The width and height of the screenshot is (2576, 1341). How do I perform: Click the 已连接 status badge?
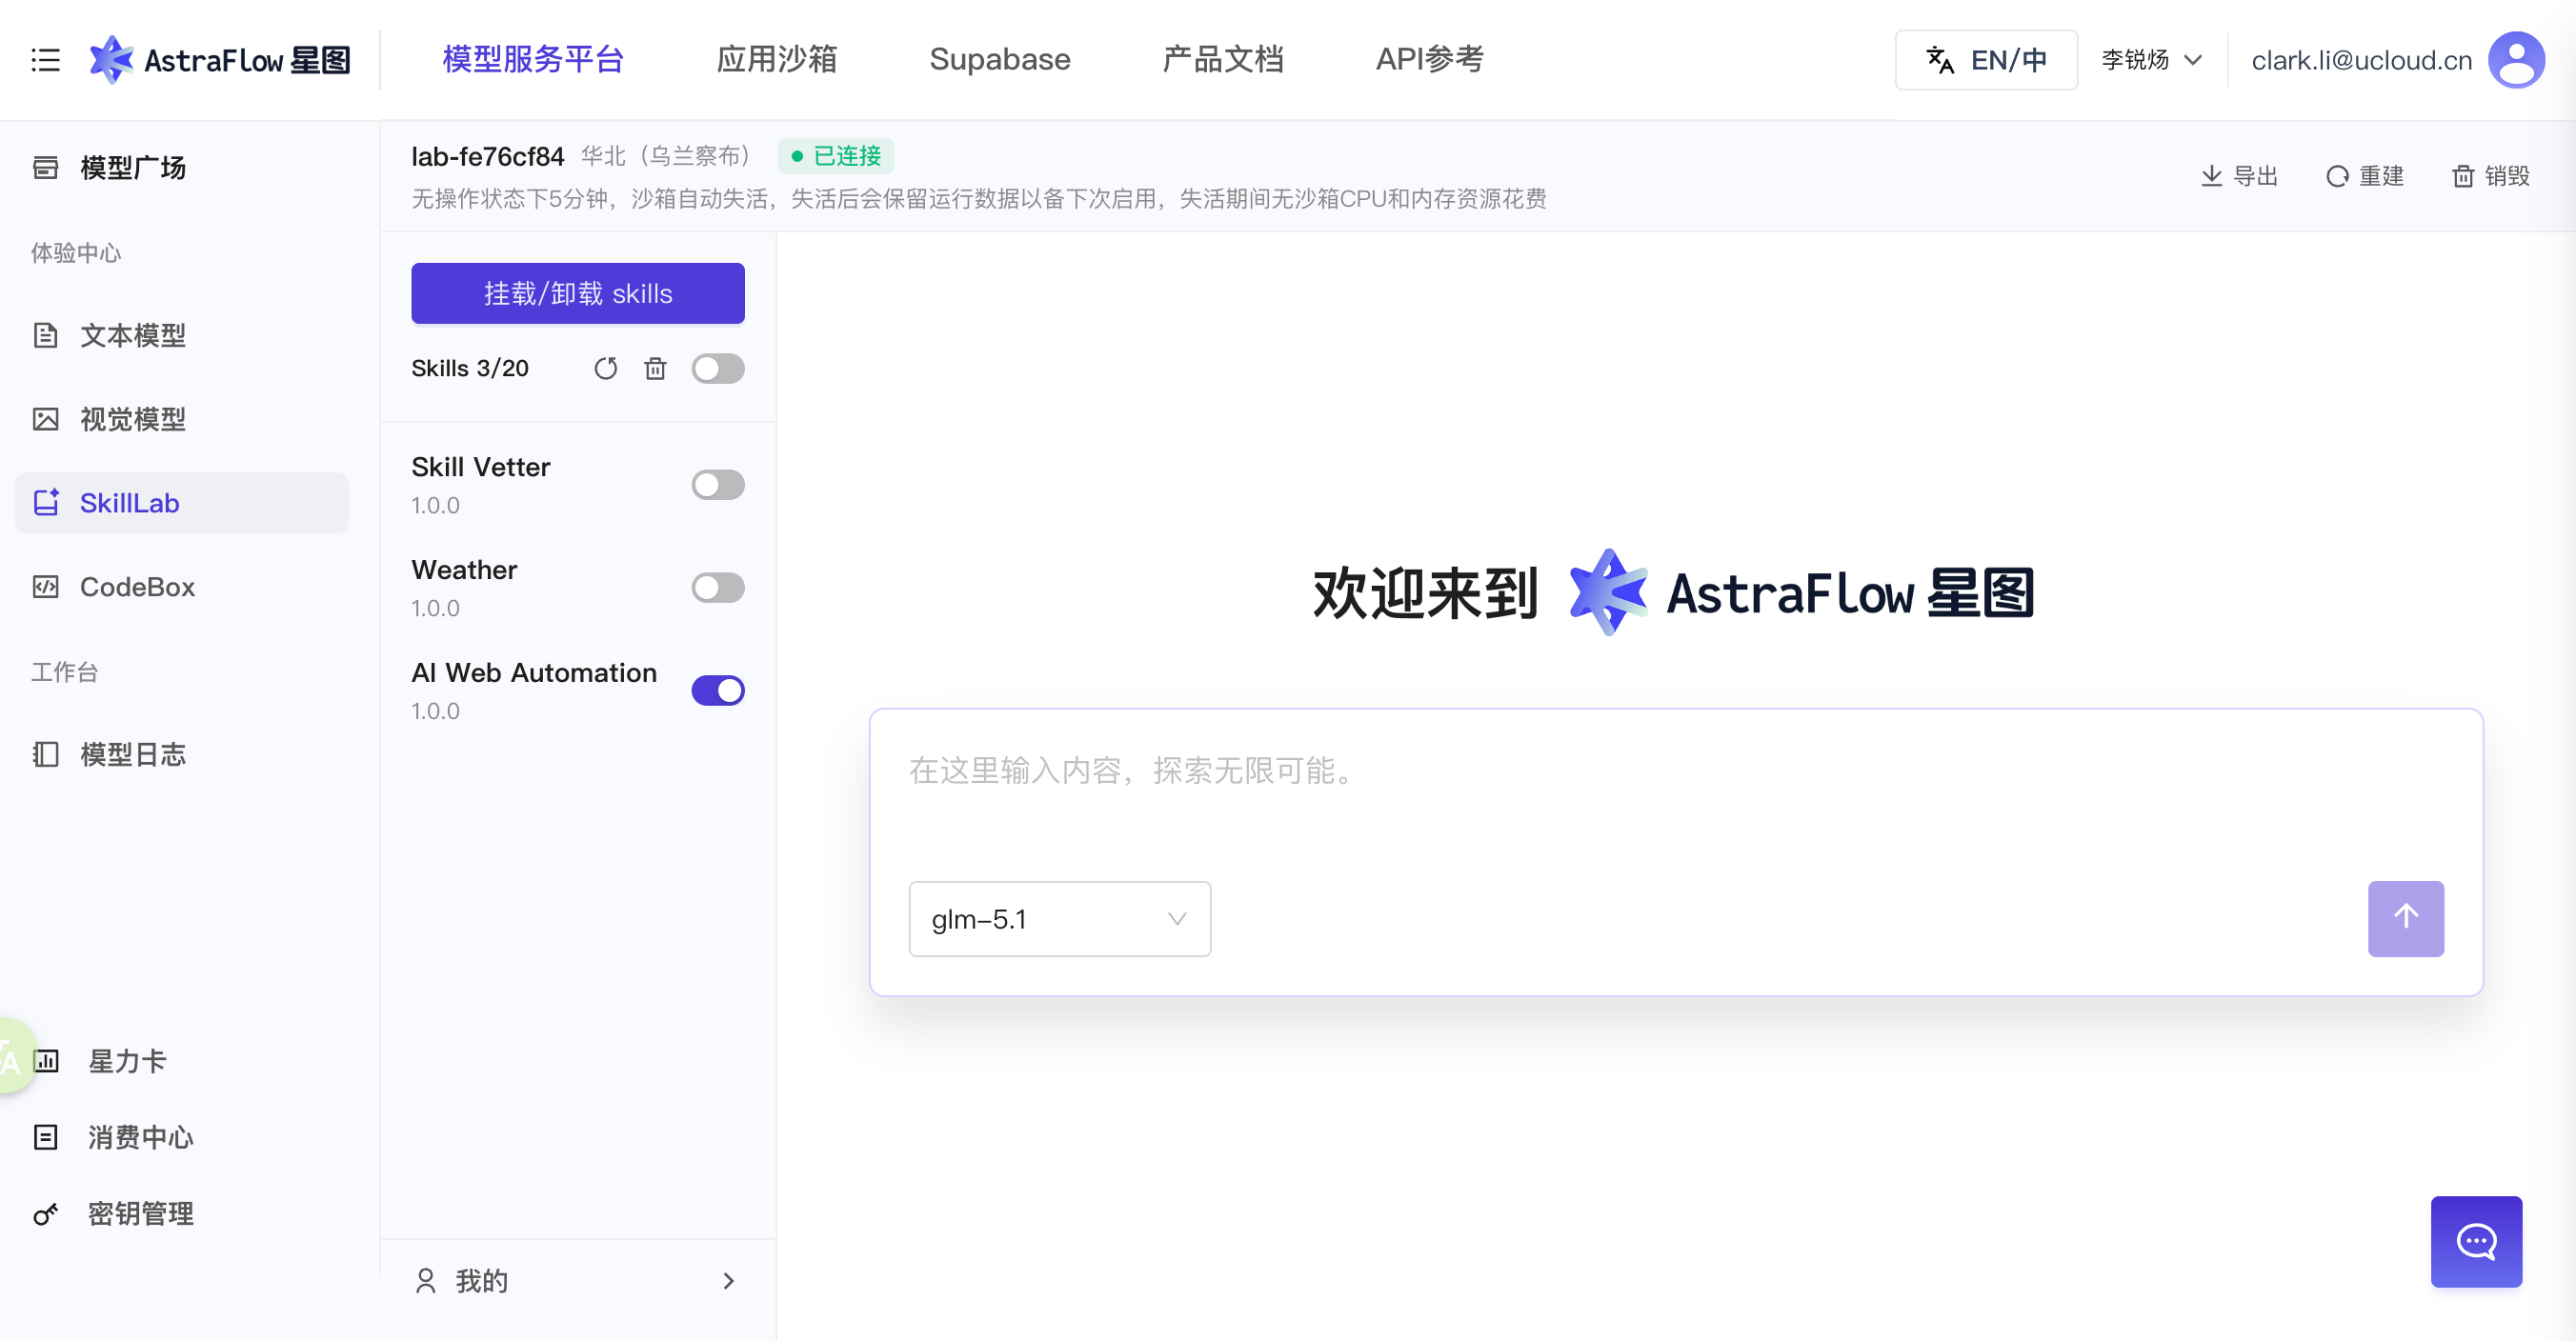tap(836, 156)
